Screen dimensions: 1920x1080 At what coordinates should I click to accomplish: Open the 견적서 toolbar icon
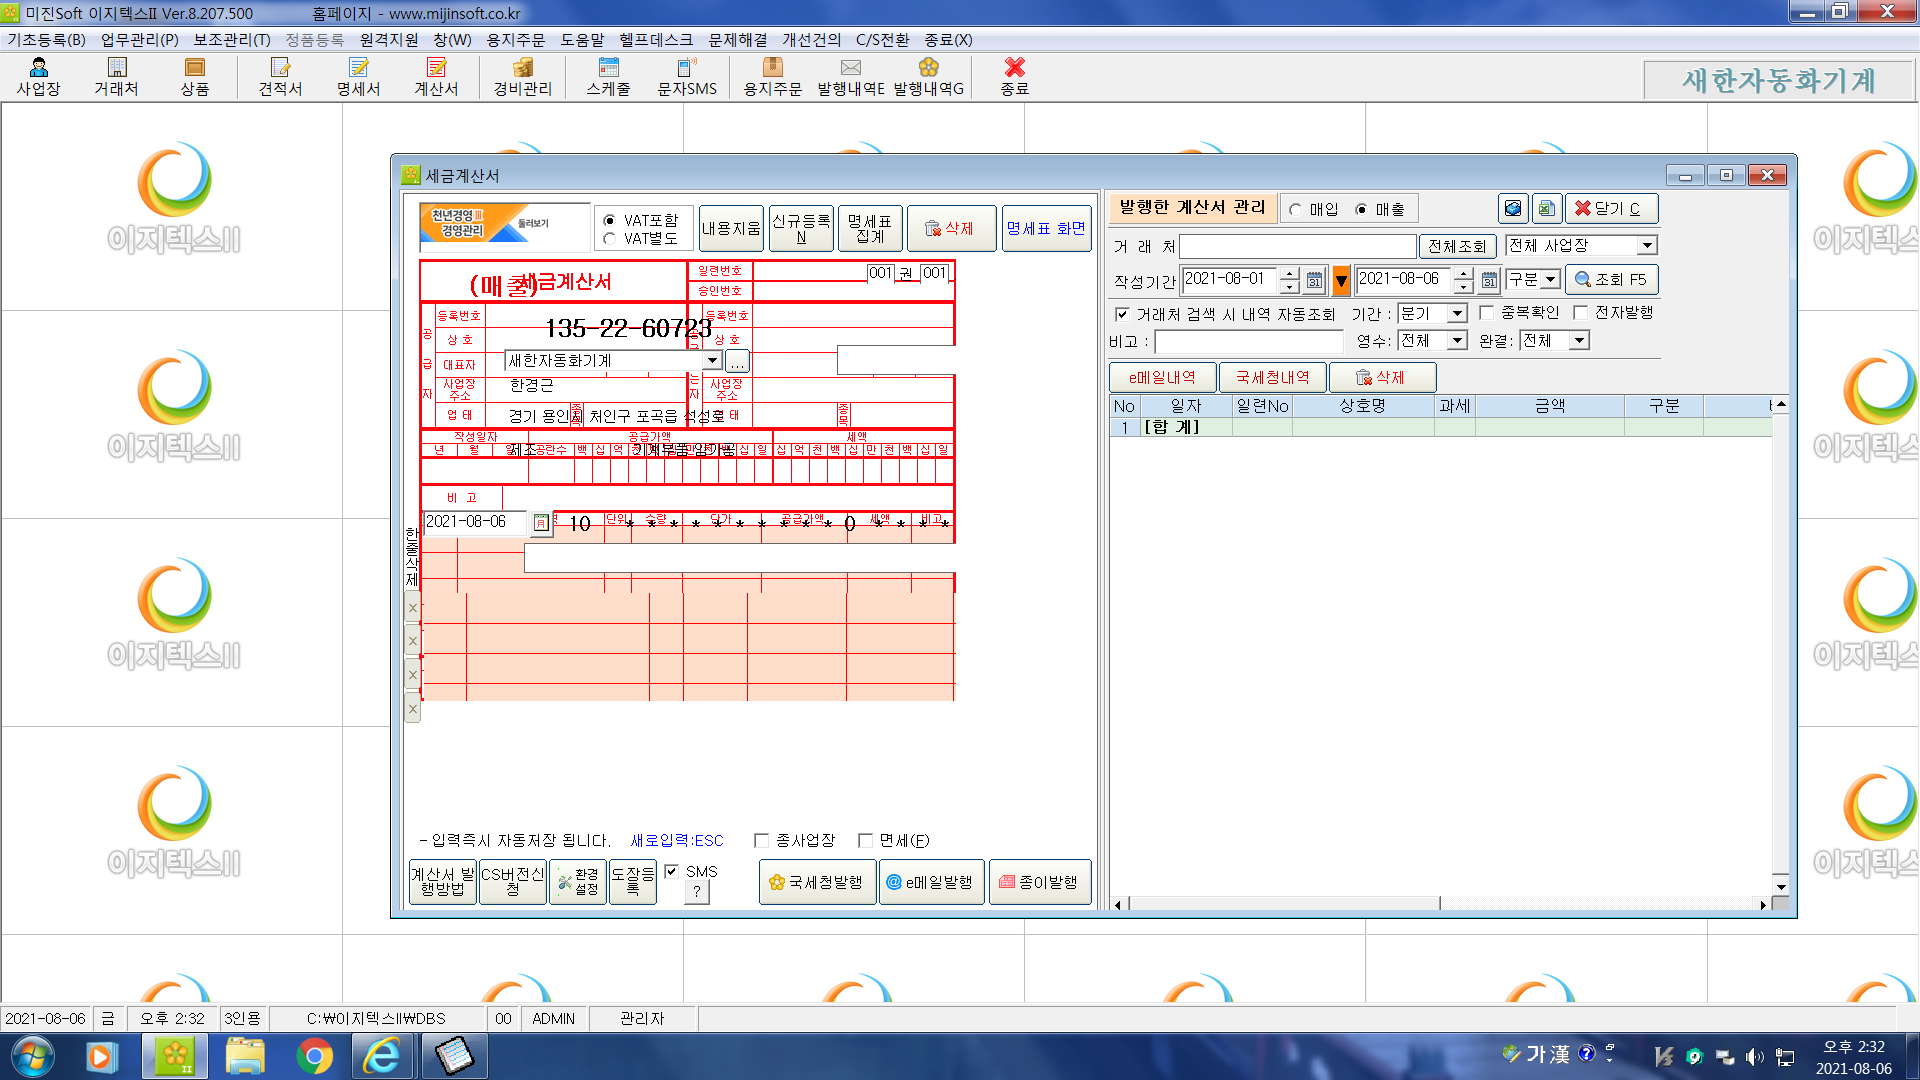[x=280, y=76]
